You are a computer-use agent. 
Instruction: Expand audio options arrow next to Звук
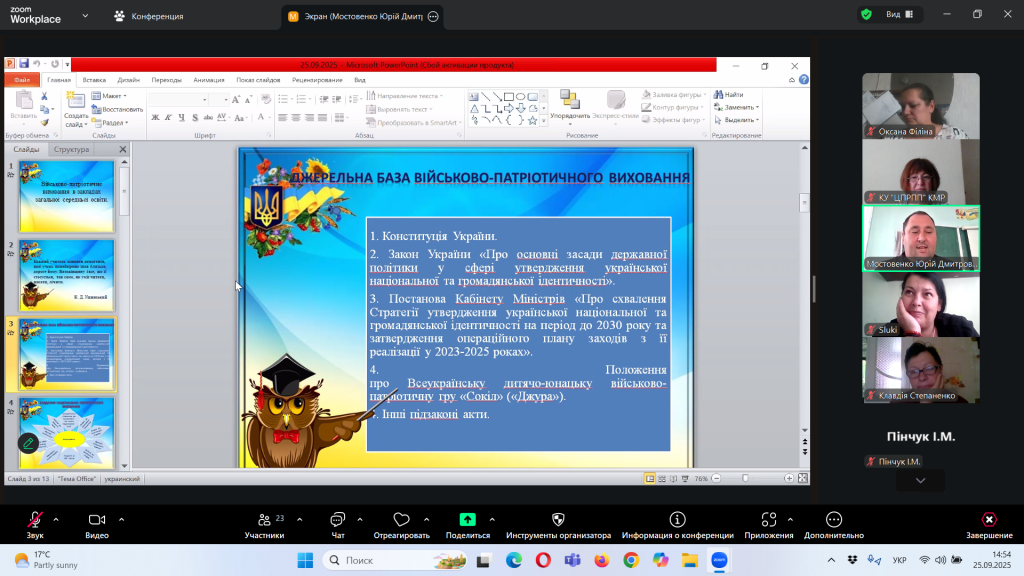[x=56, y=519]
